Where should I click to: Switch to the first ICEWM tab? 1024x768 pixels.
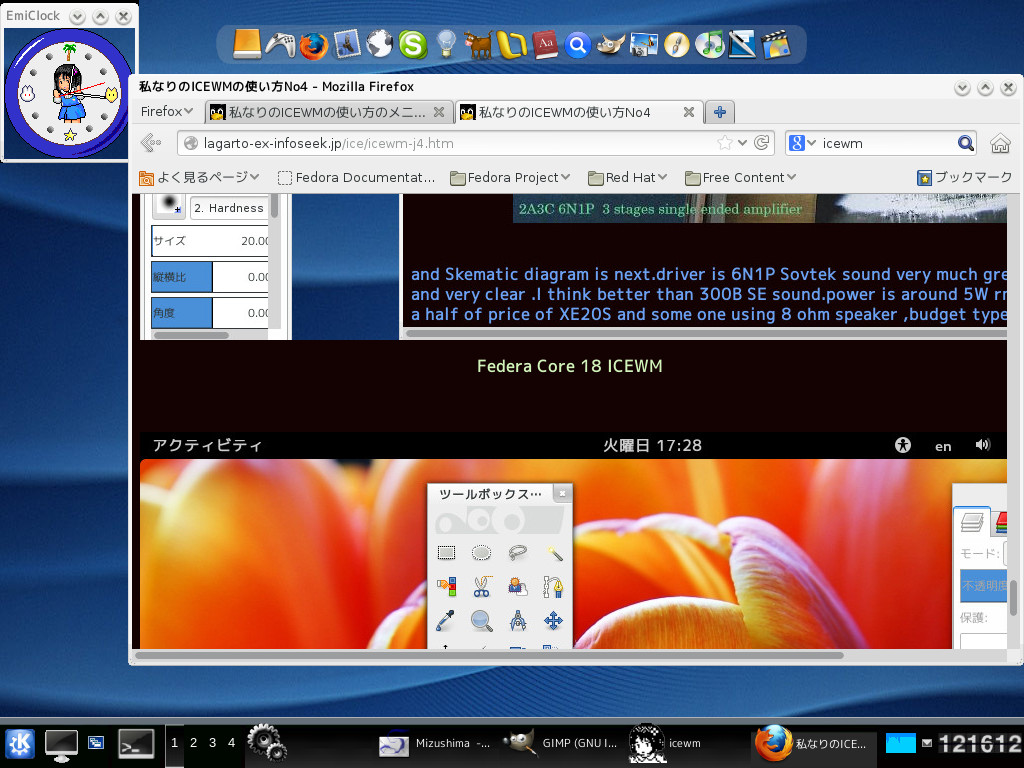[327, 112]
